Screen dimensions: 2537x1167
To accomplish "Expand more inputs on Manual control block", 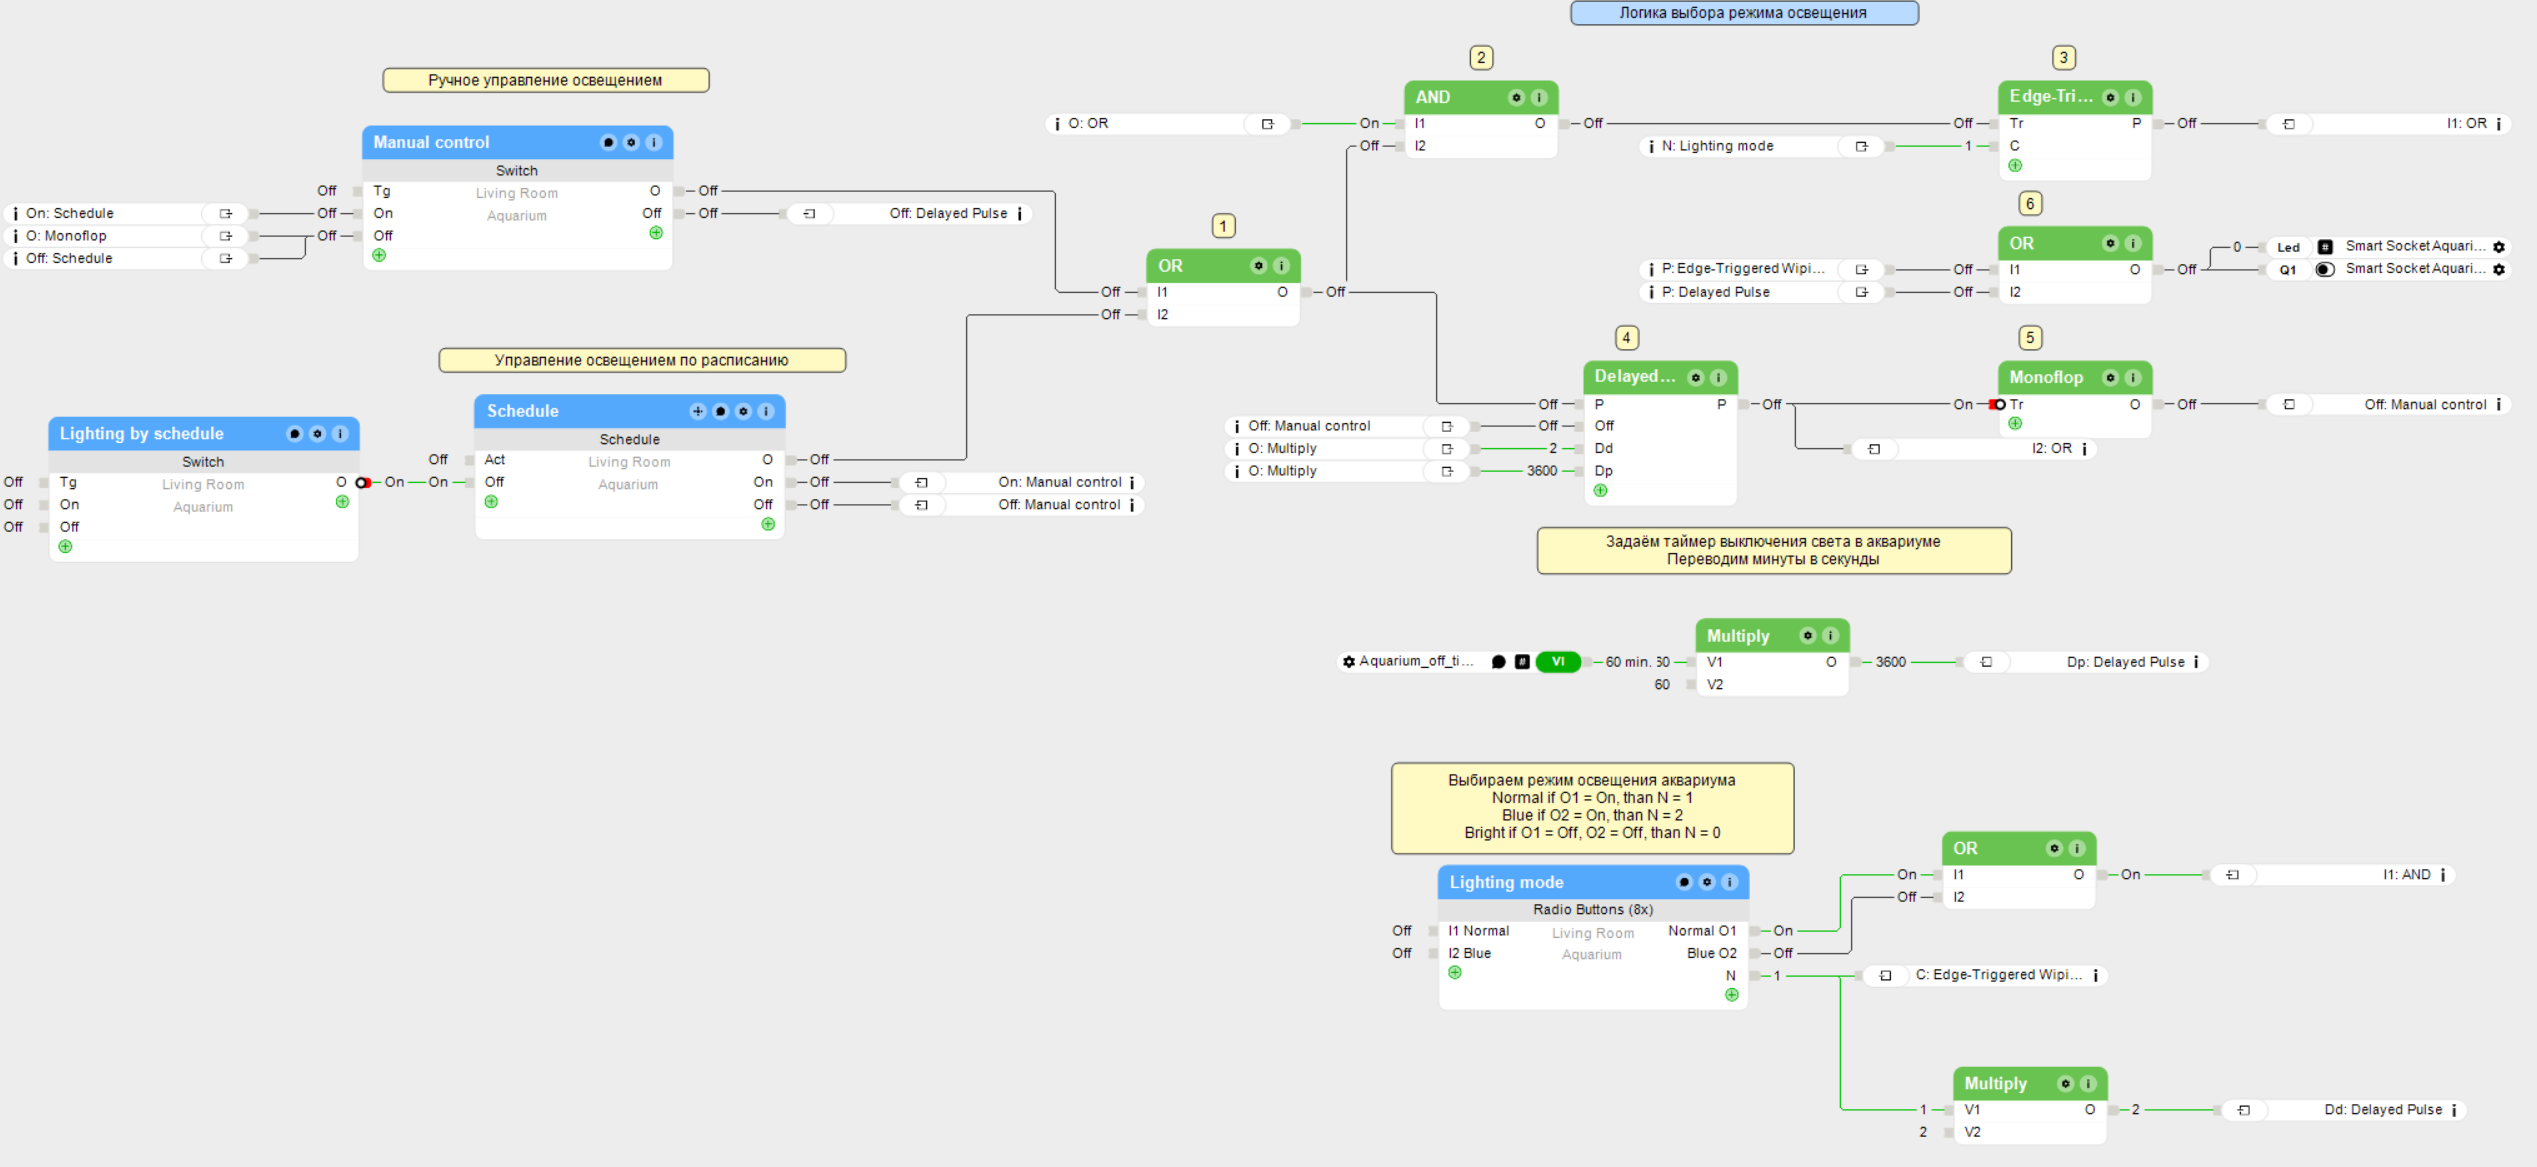I will point(379,255).
